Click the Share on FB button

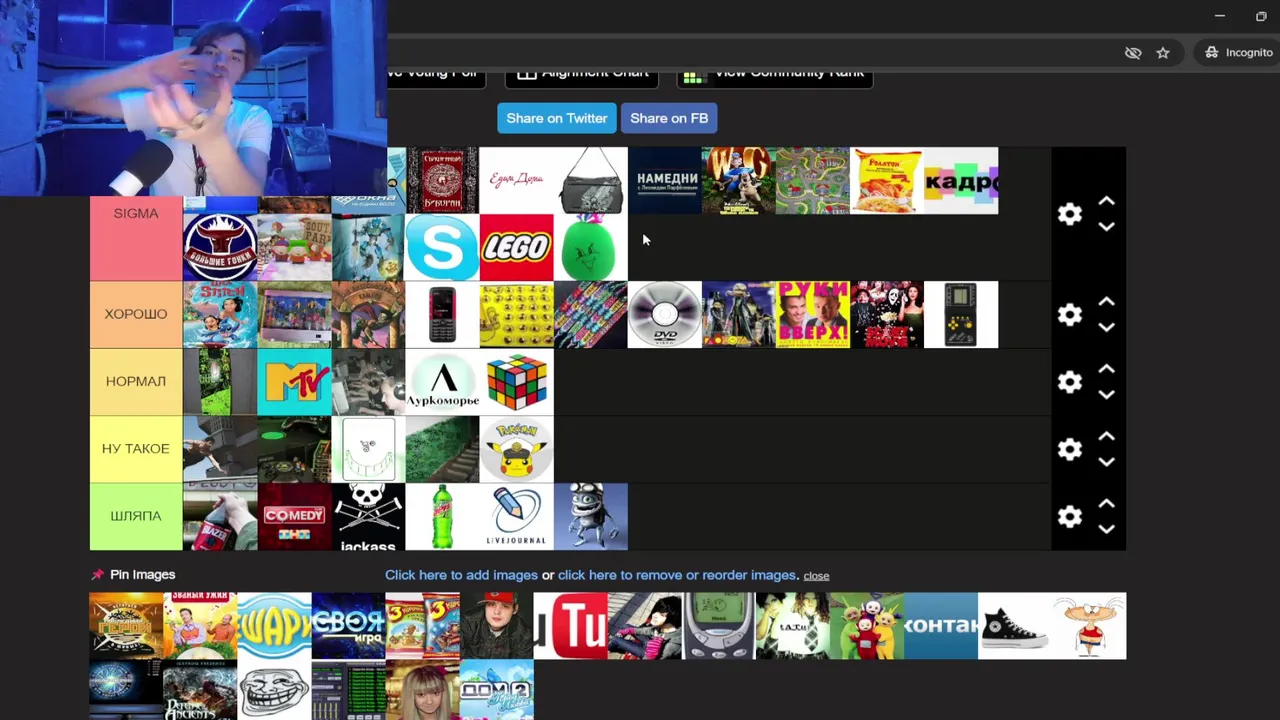(669, 118)
